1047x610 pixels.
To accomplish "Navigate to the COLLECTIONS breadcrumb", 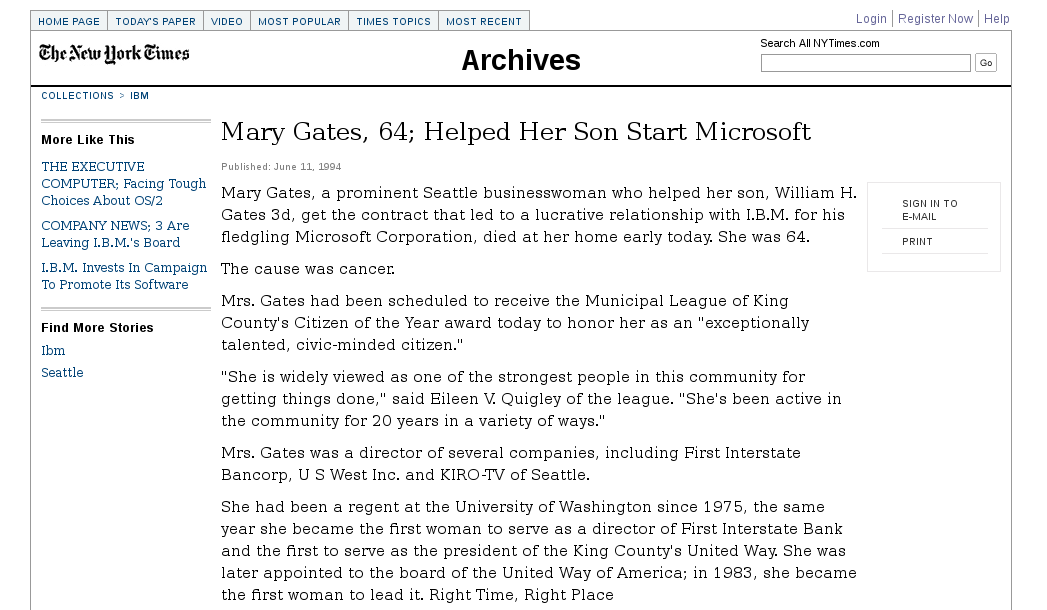I will pos(77,96).
